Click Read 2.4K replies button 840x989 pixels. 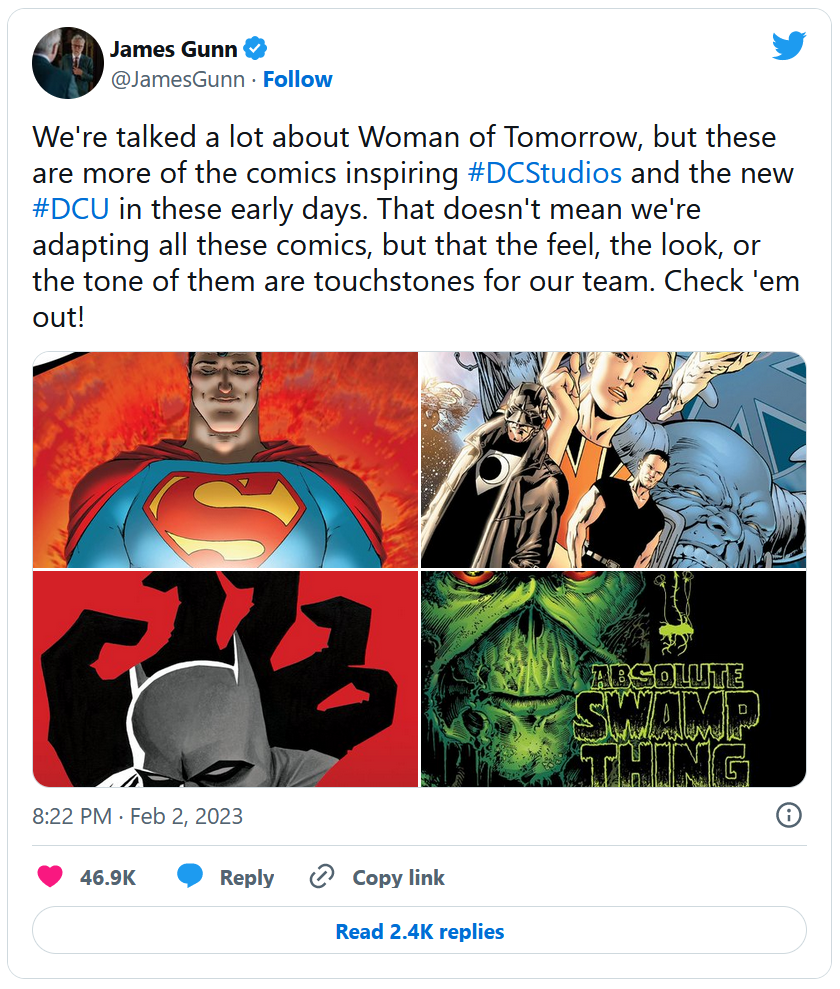pos(419,931)
